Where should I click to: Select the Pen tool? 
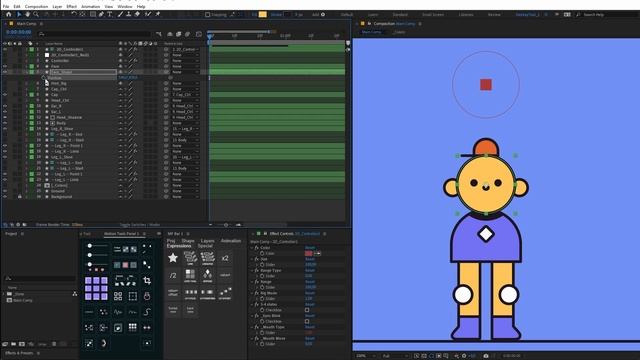click(x=101, y=14)
